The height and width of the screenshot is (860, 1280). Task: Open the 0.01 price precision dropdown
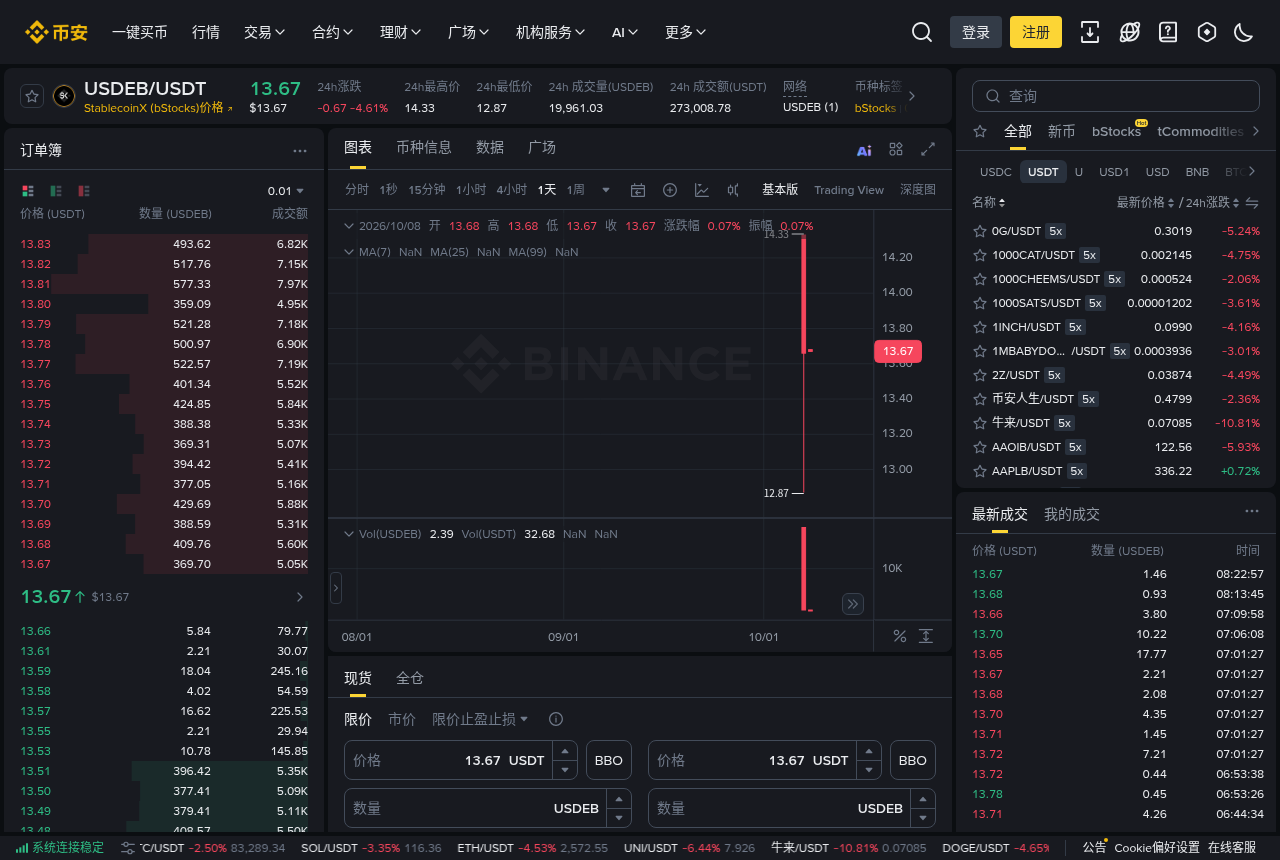(286, 191)
